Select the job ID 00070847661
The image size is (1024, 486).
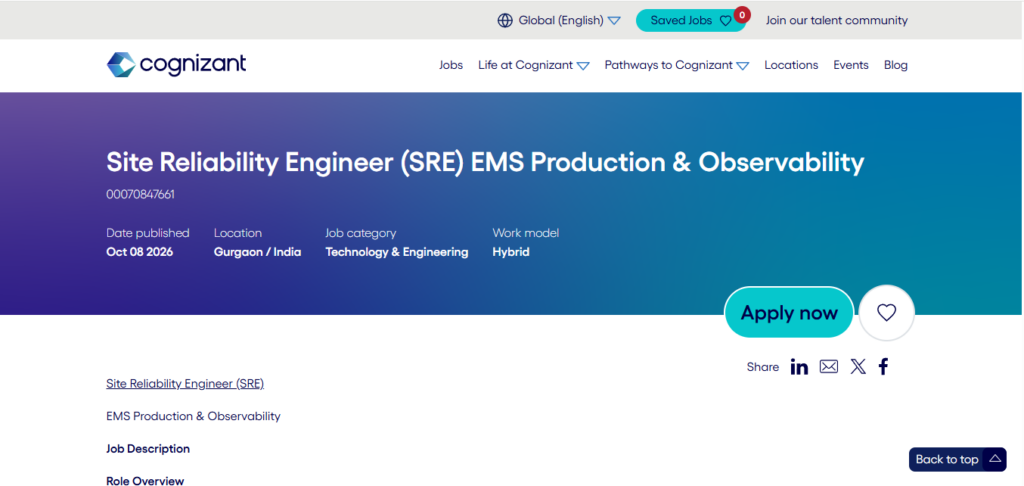coord(140,194)
